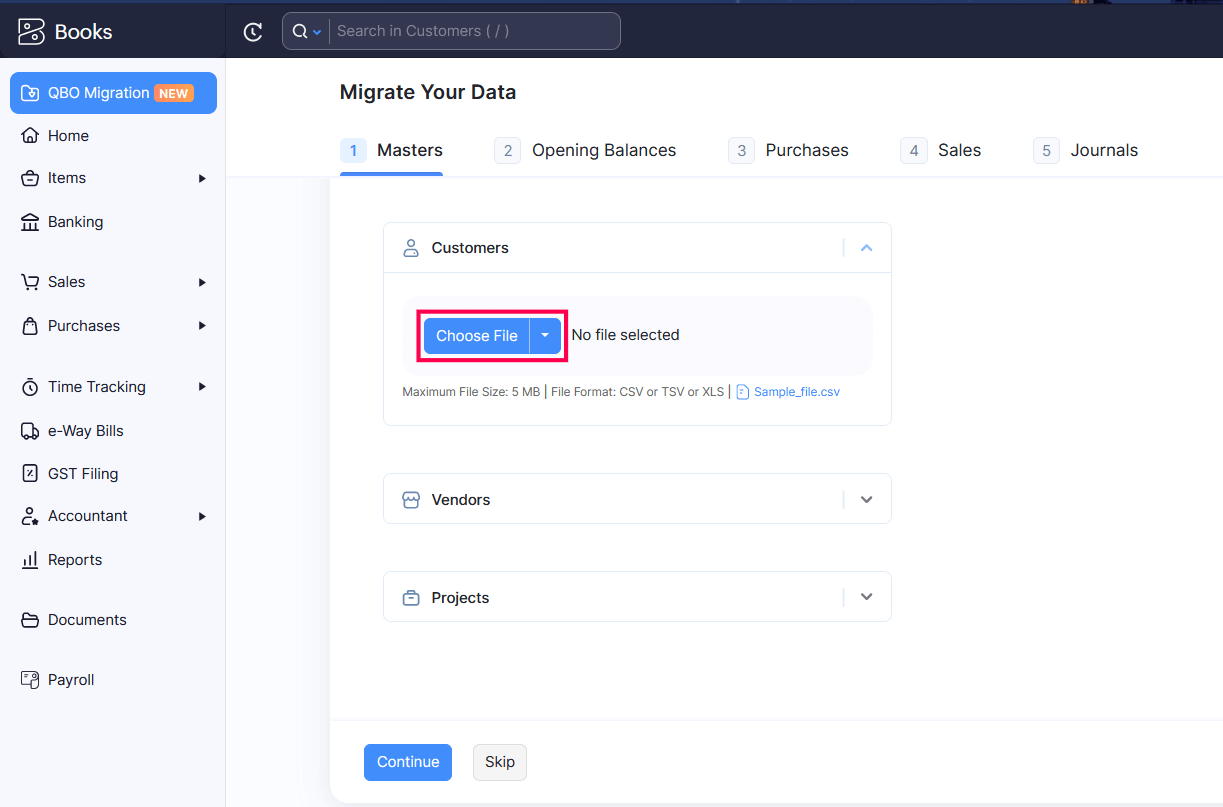Viewport: 1223px width, 807px height.
Task: Type in the Search in Customers field
Action: coord(475,31)
